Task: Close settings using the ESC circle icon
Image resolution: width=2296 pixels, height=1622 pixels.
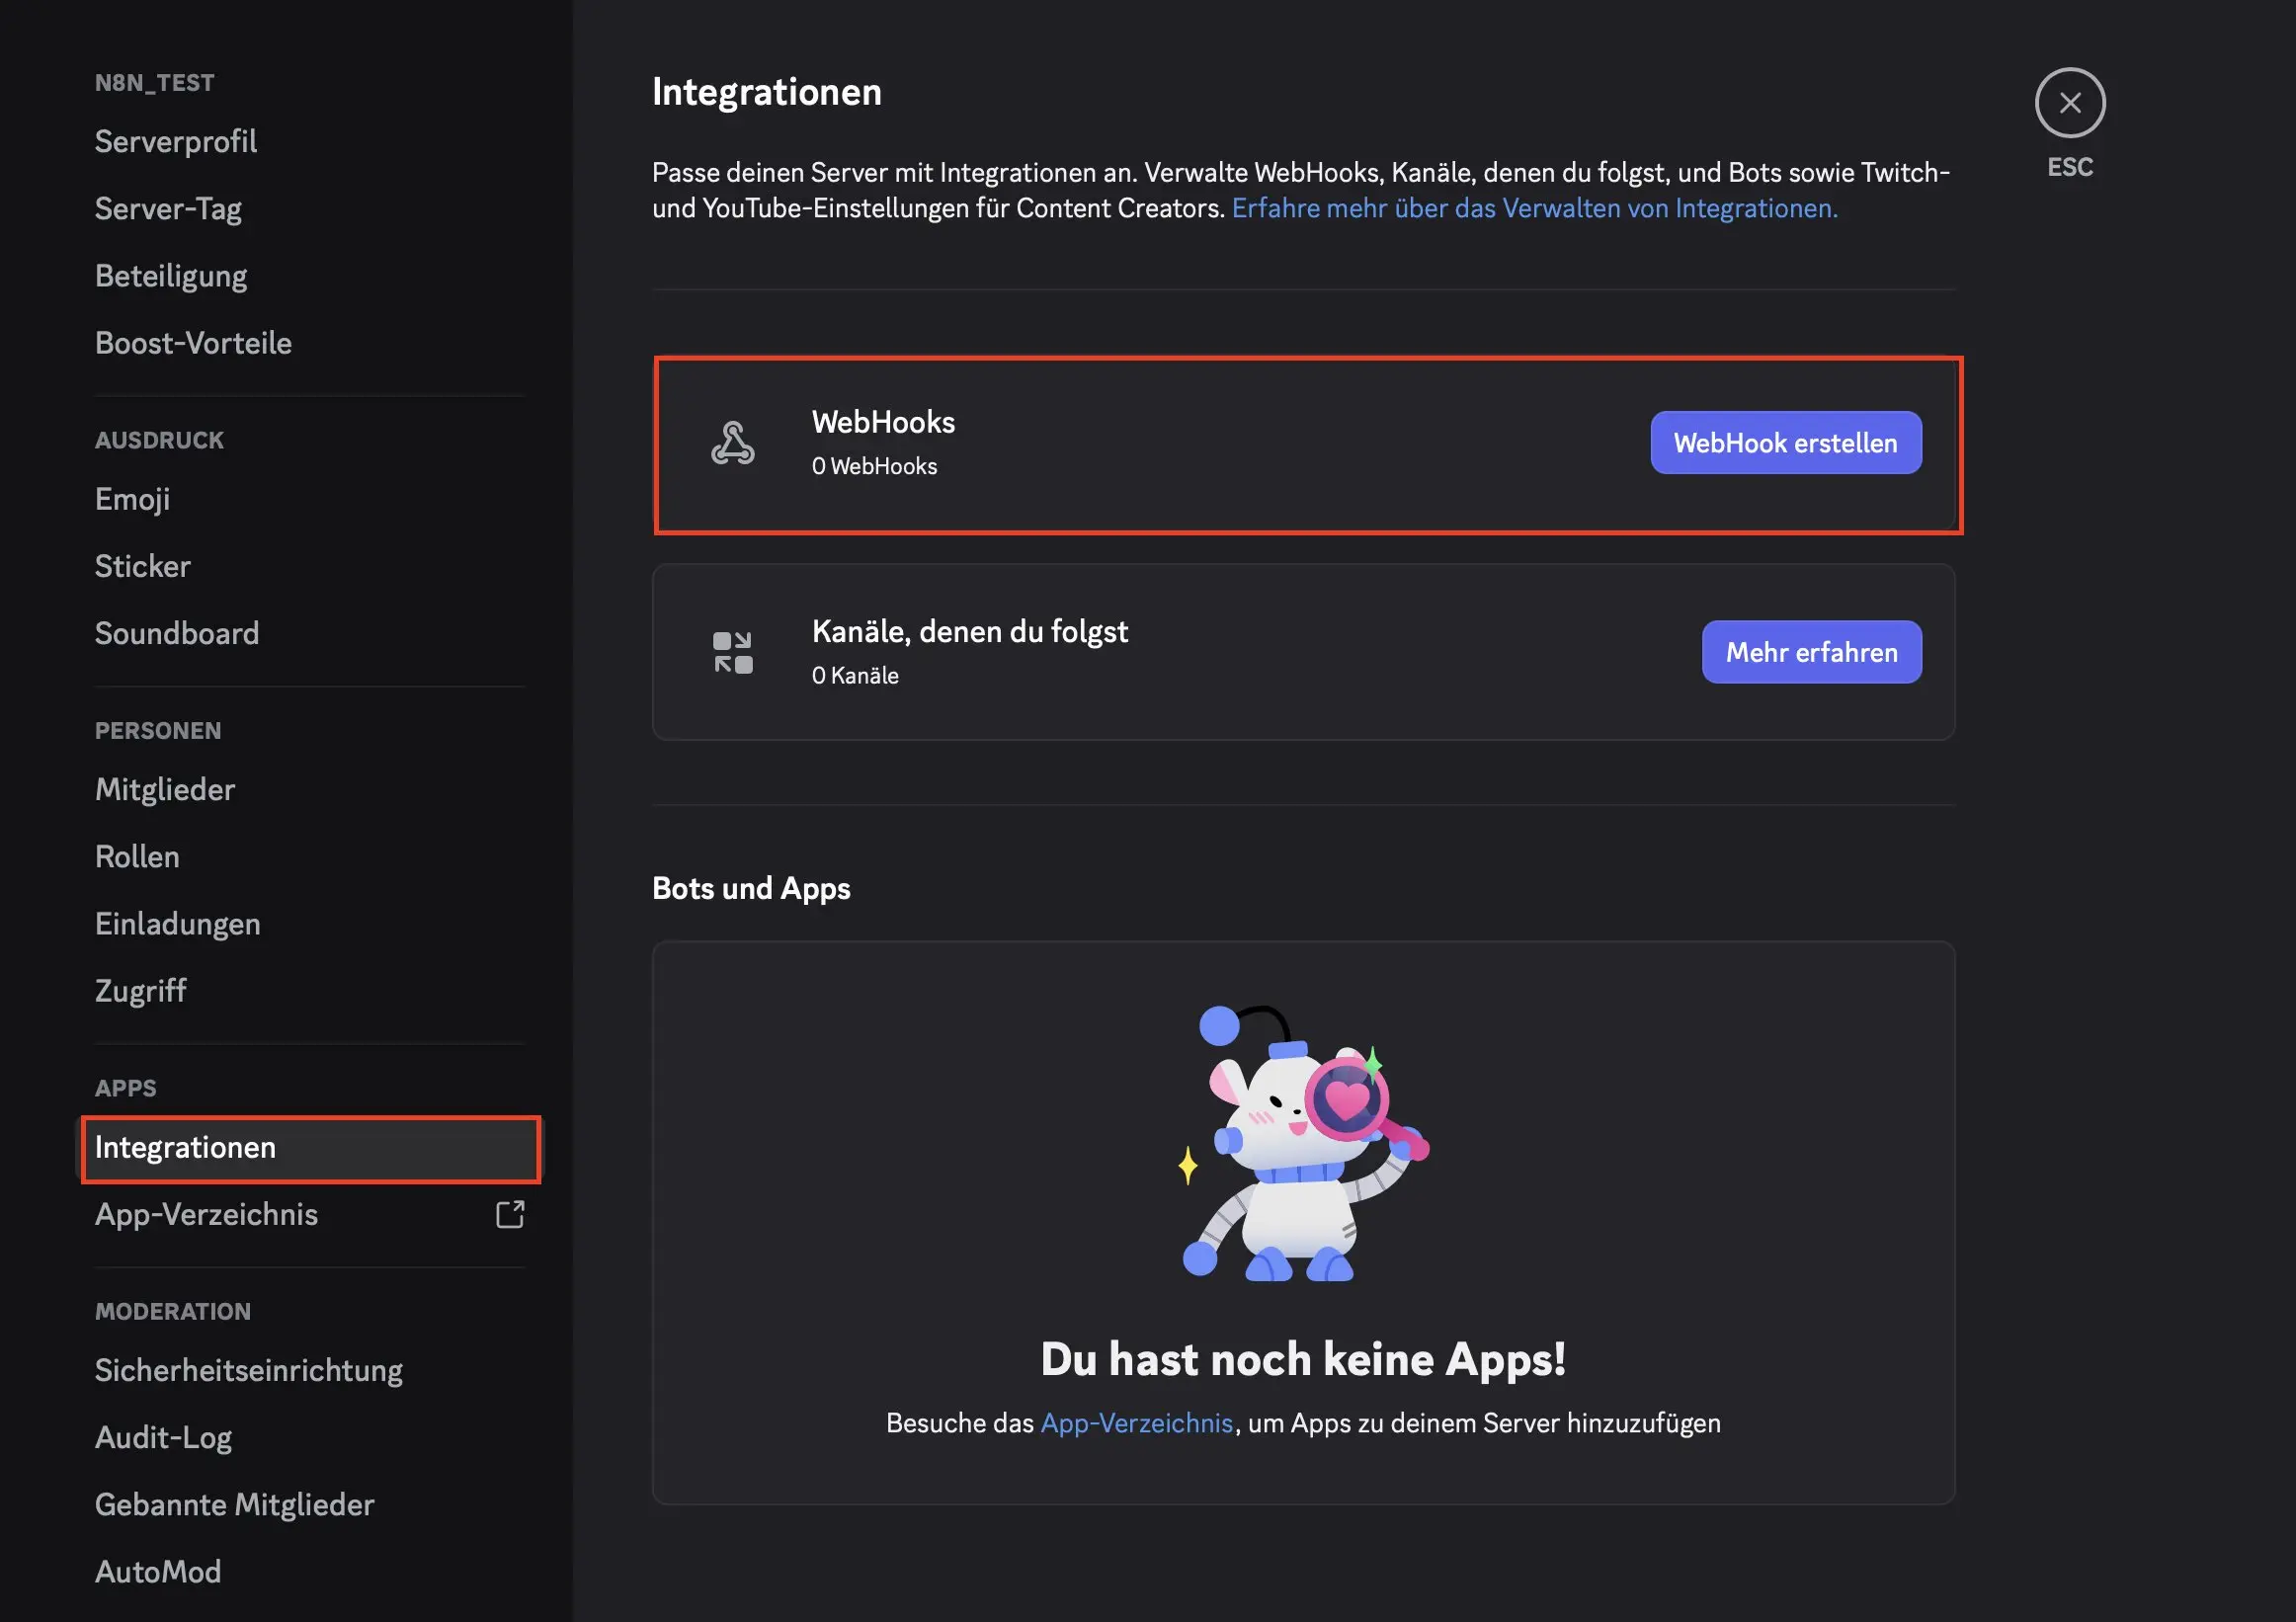Action: tap(2068, 103)
